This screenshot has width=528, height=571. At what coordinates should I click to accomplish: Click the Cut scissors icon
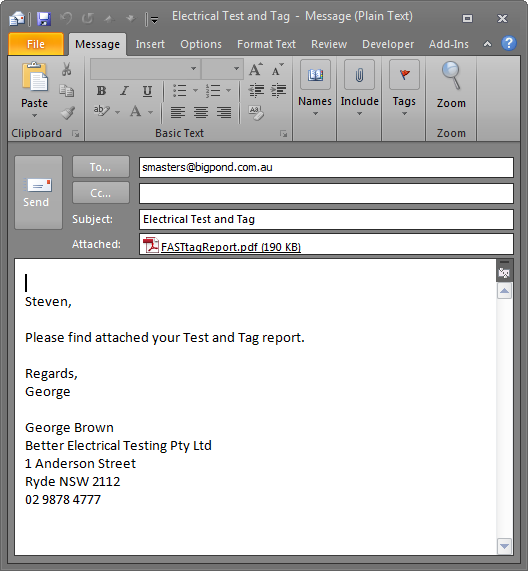(66, 69)
